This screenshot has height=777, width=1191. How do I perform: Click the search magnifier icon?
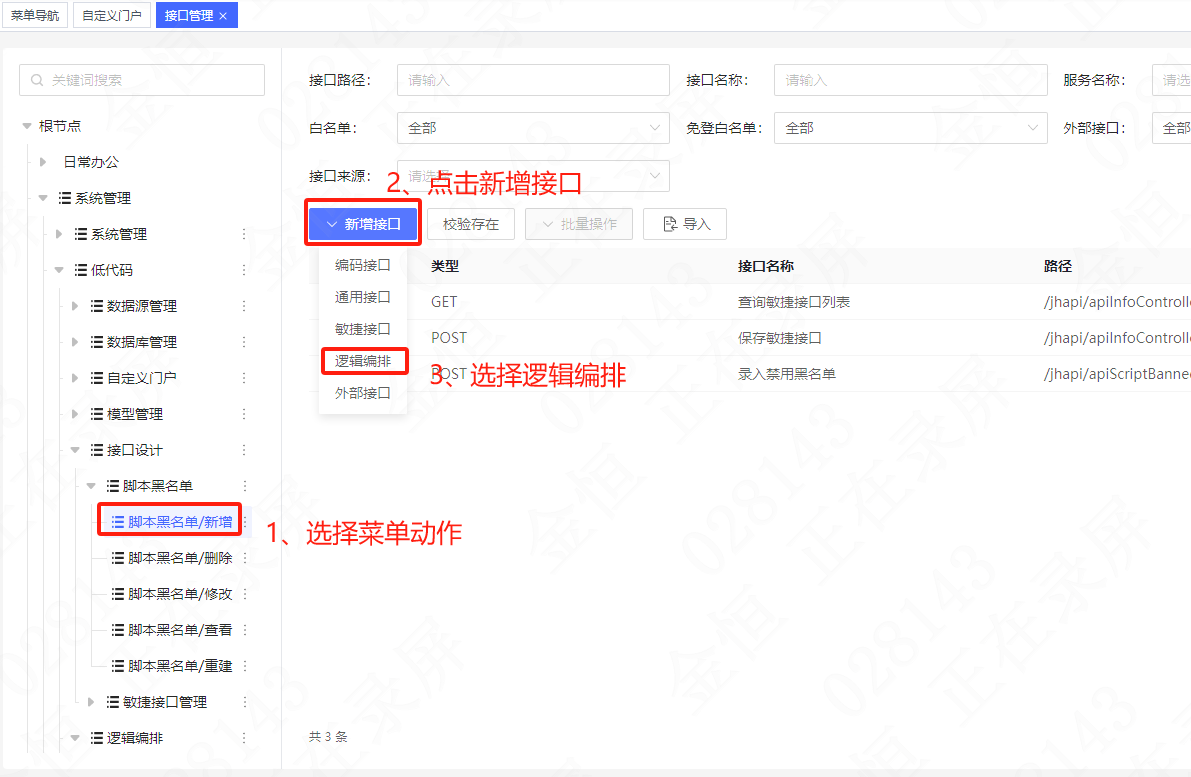coord(36,80)
